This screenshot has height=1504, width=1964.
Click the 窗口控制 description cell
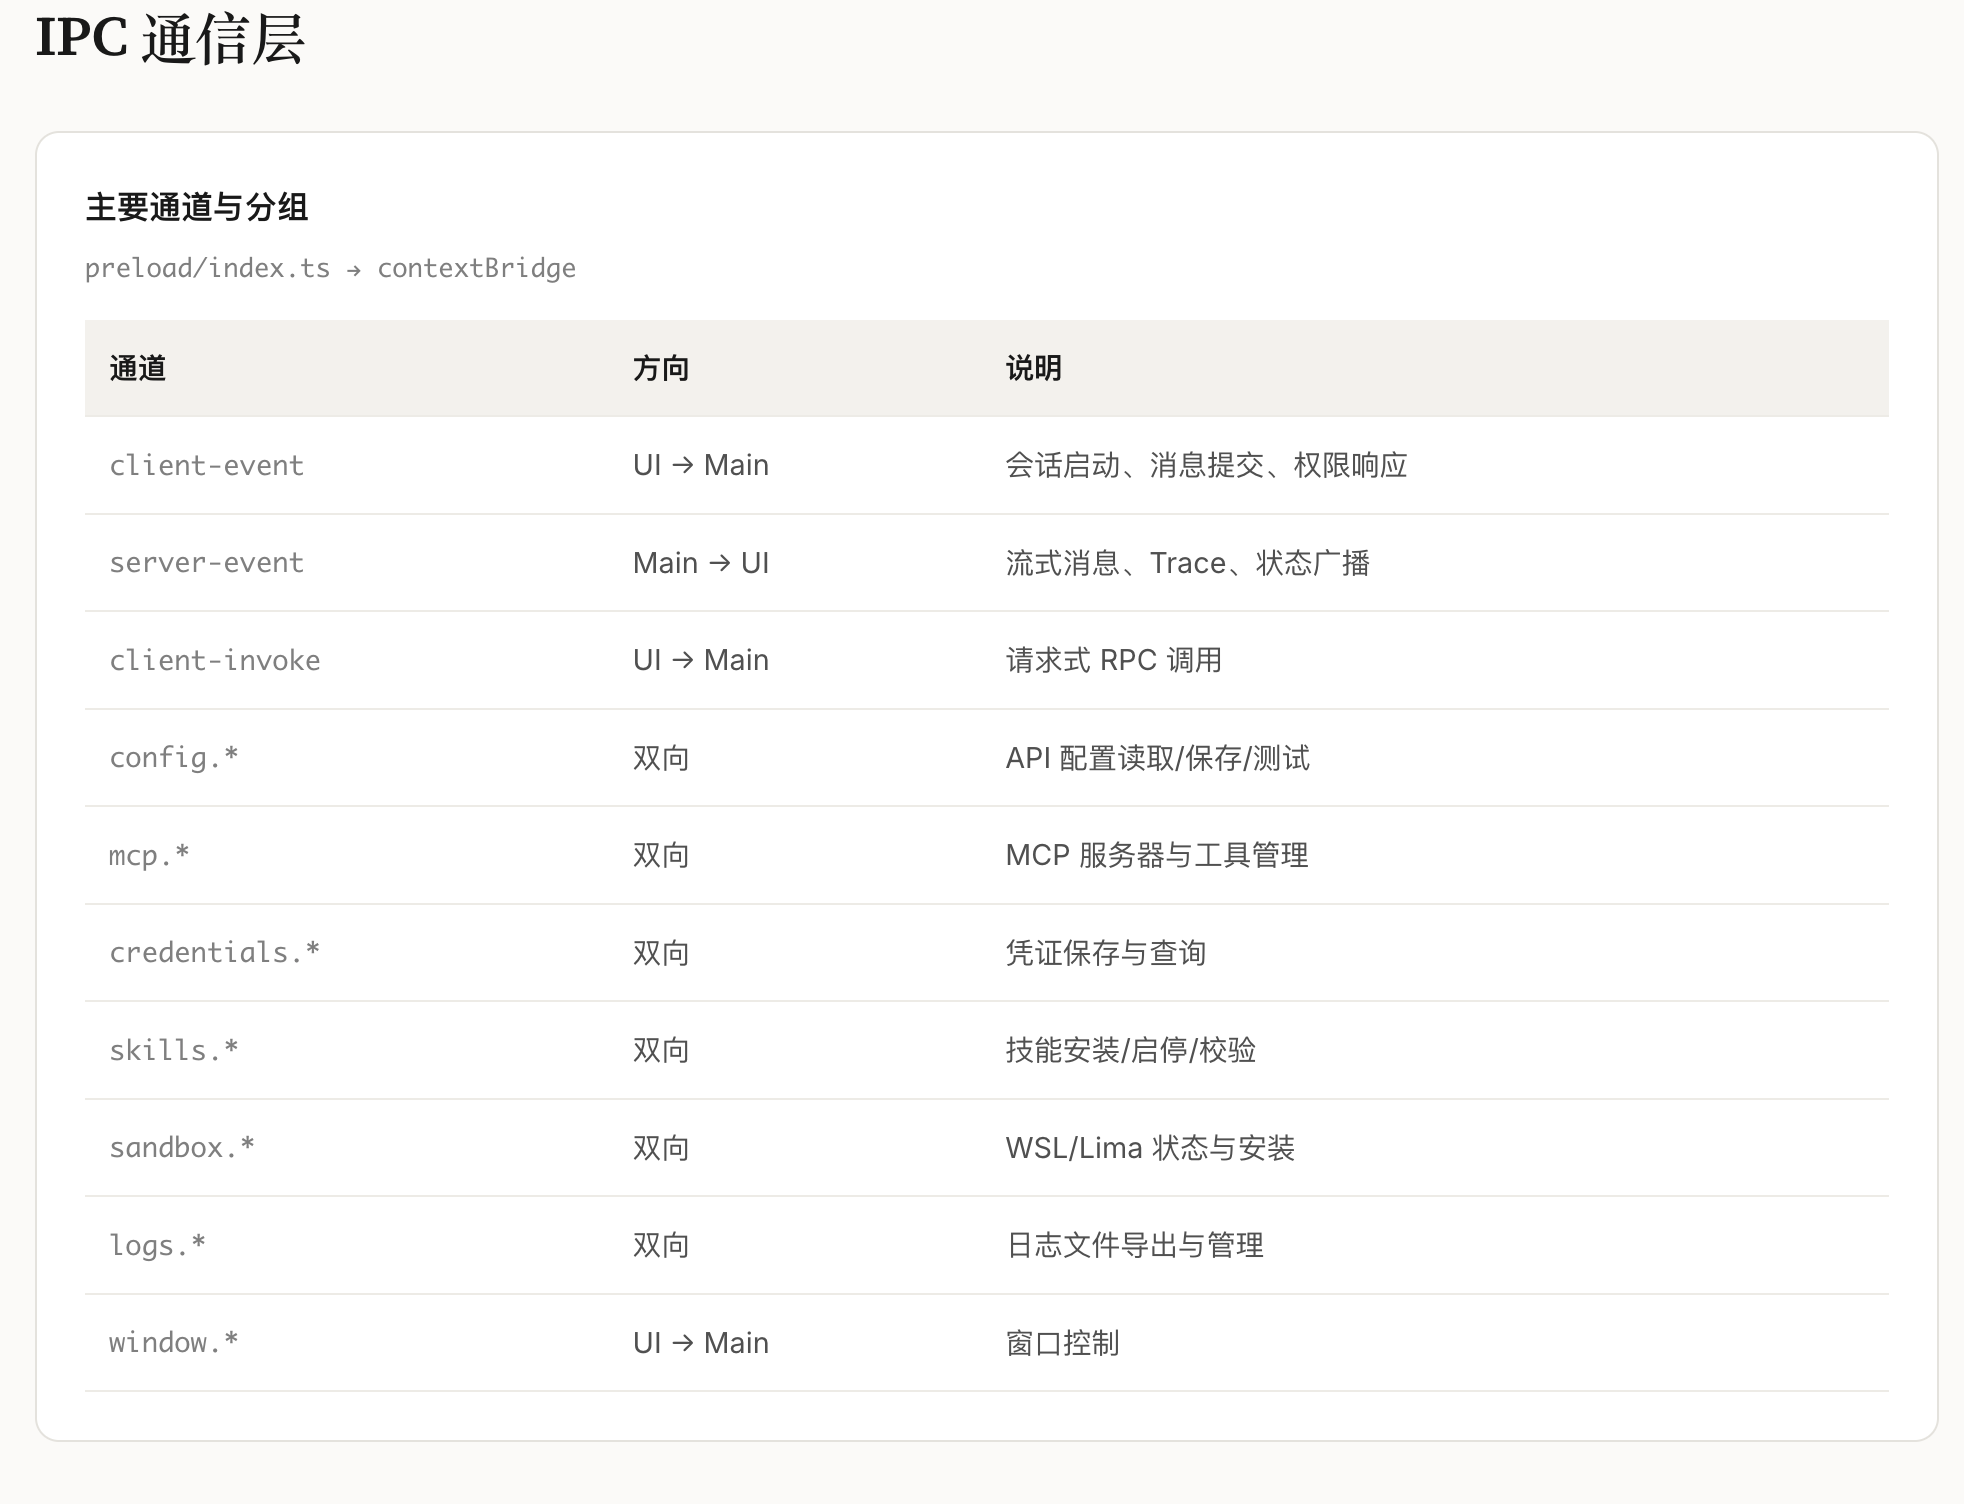1062,1343
